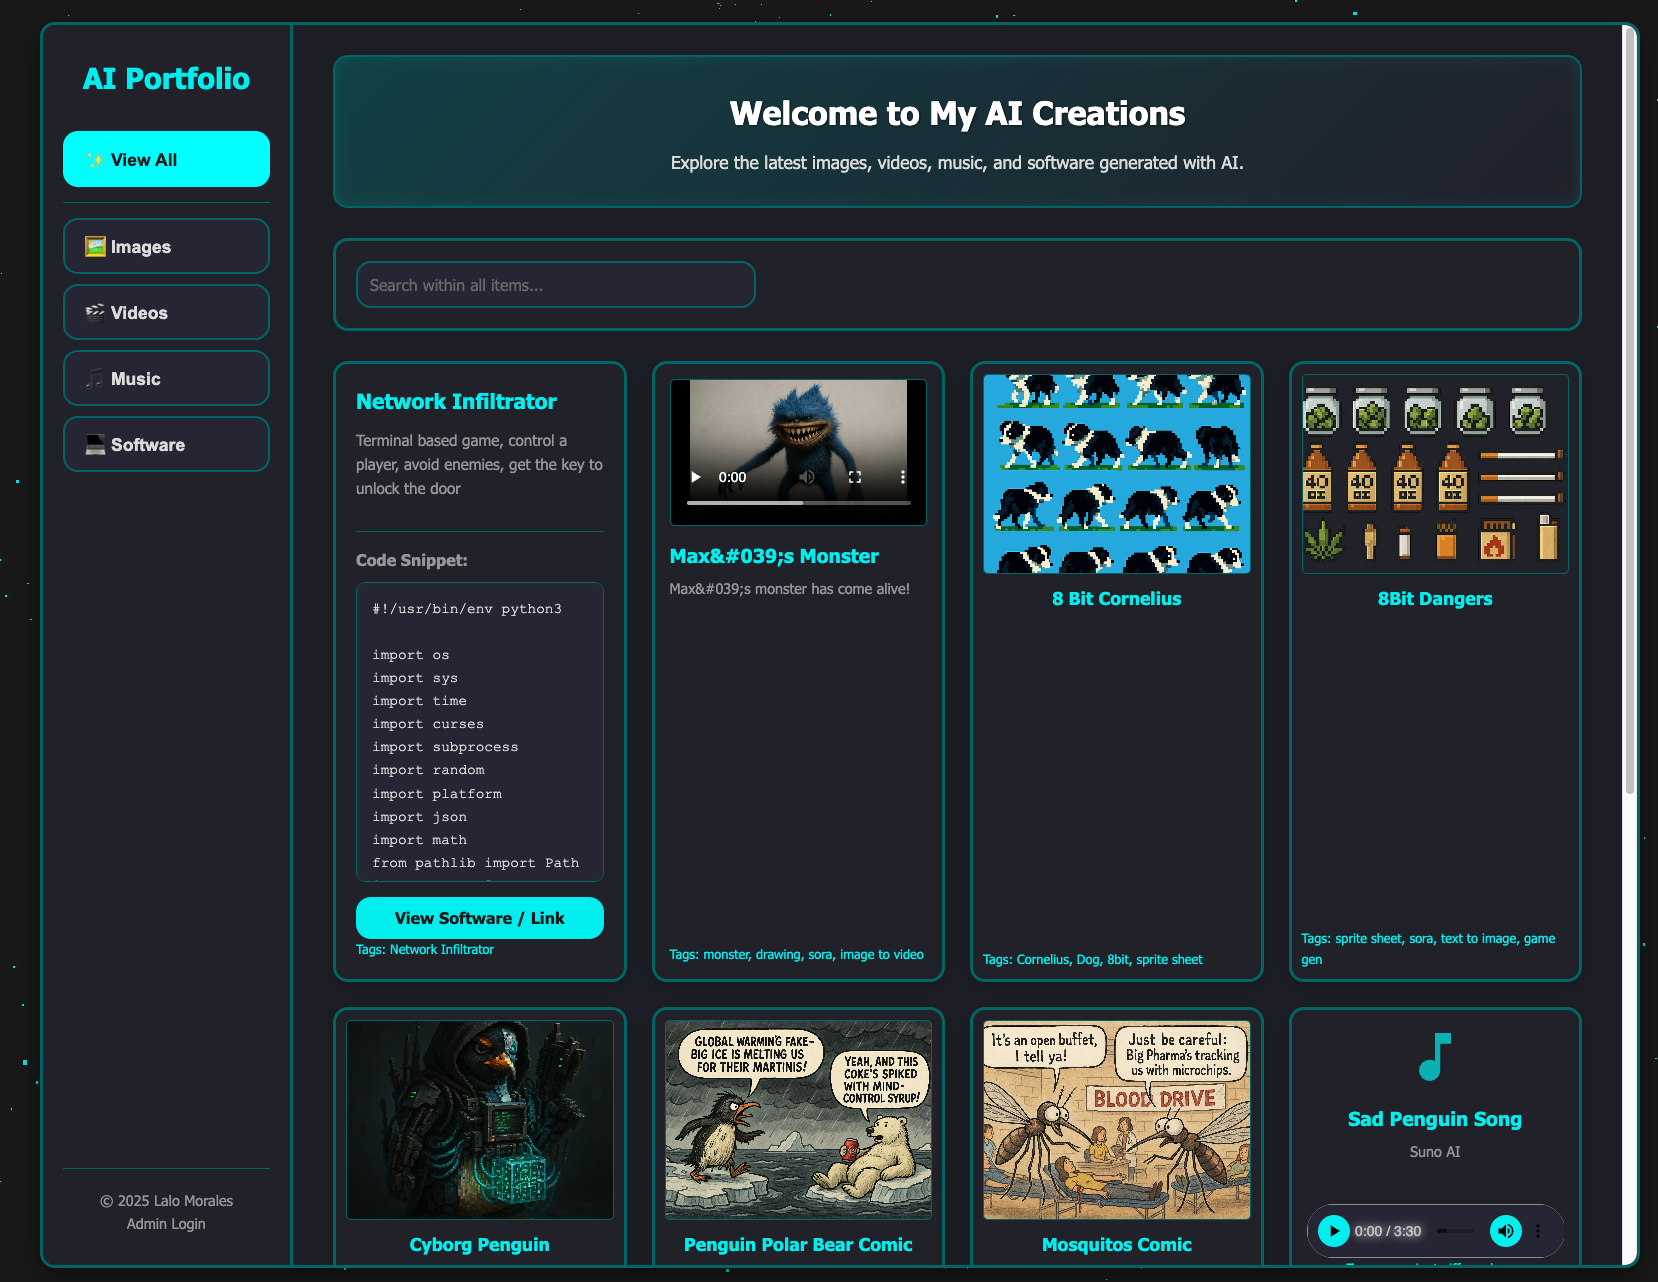Mute the Sad Penguin Song audio
1658x1282 pixels.
1506,1231
